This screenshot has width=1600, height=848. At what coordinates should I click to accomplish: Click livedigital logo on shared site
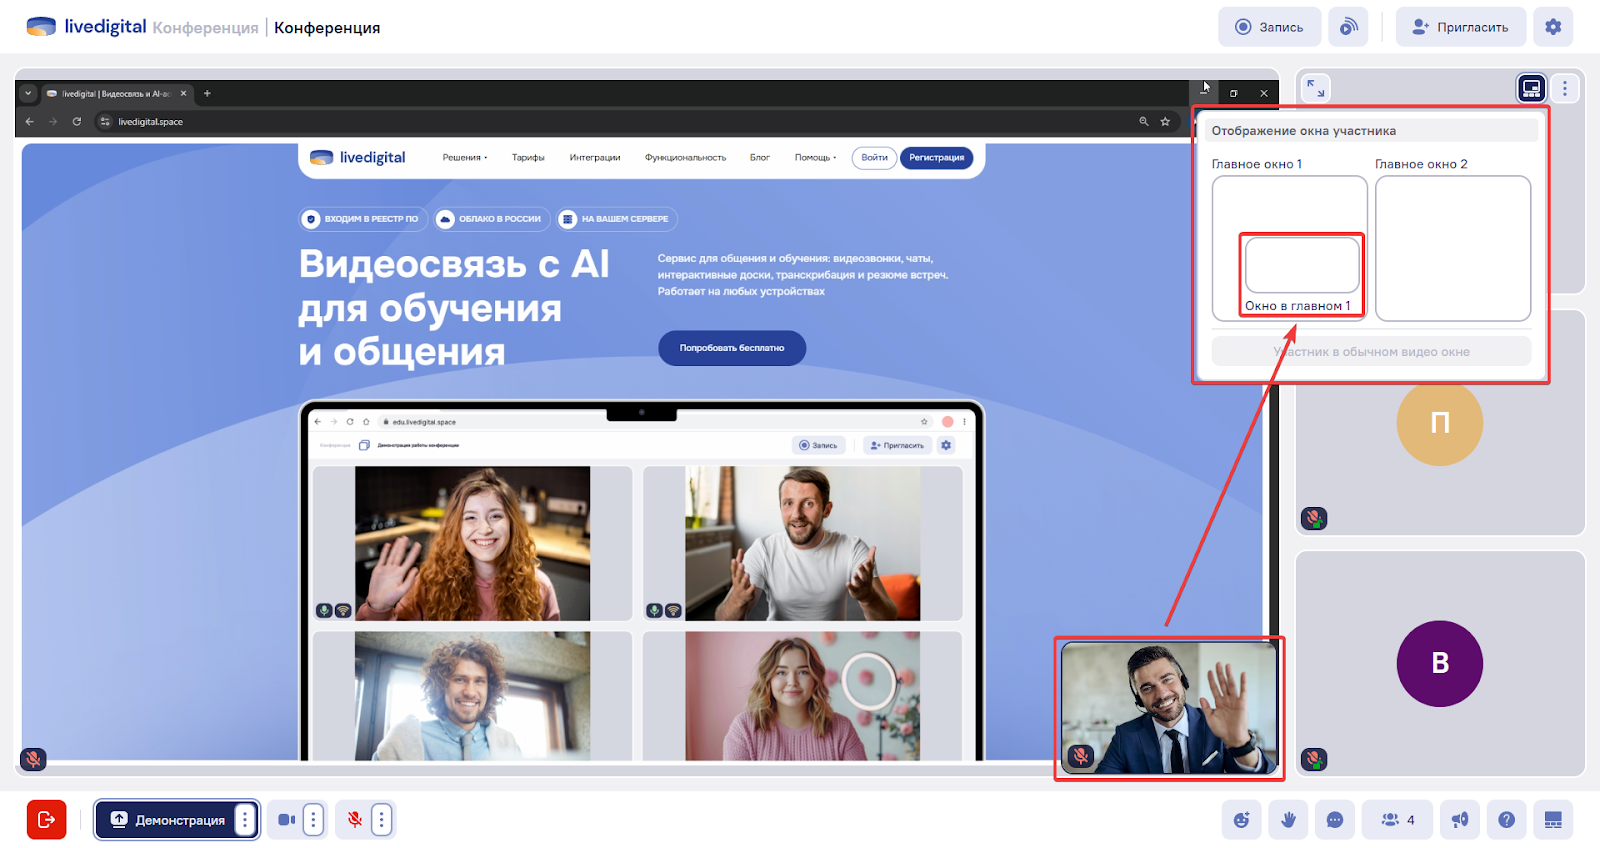(x=358, y=158)
